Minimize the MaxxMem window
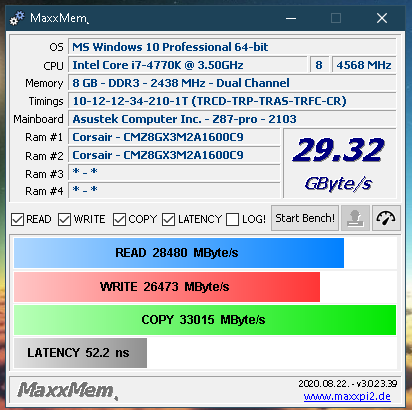The width and height of the screenshot is (412, 410). [291, 18]
